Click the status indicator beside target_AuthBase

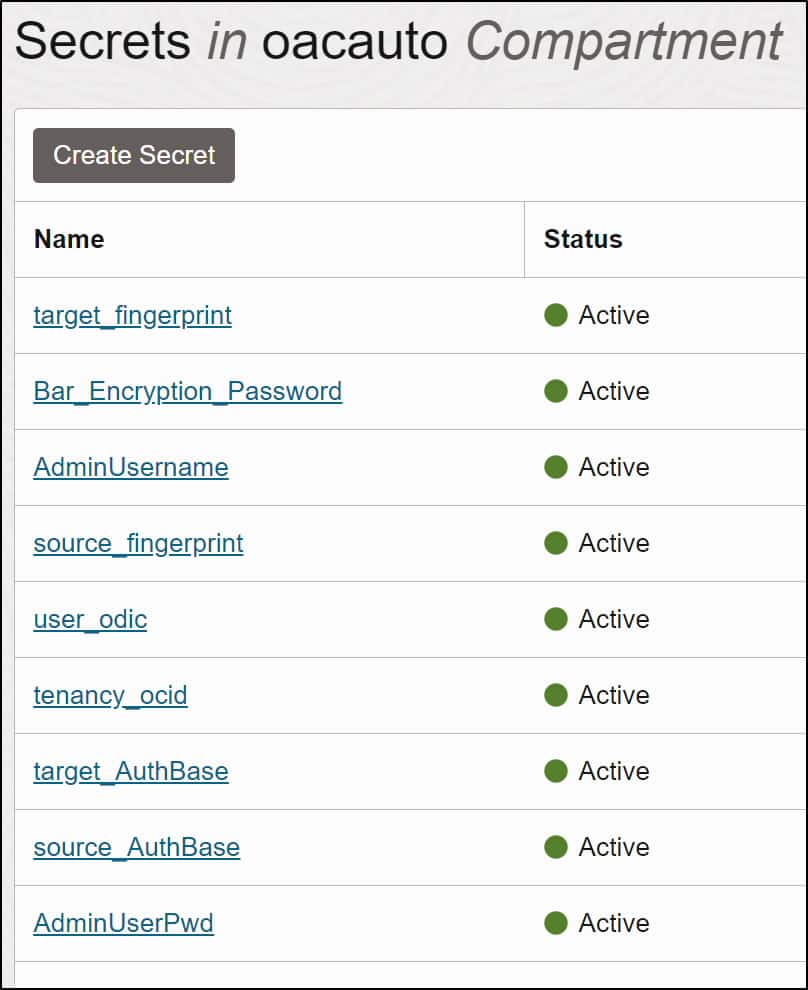point(556,771)
